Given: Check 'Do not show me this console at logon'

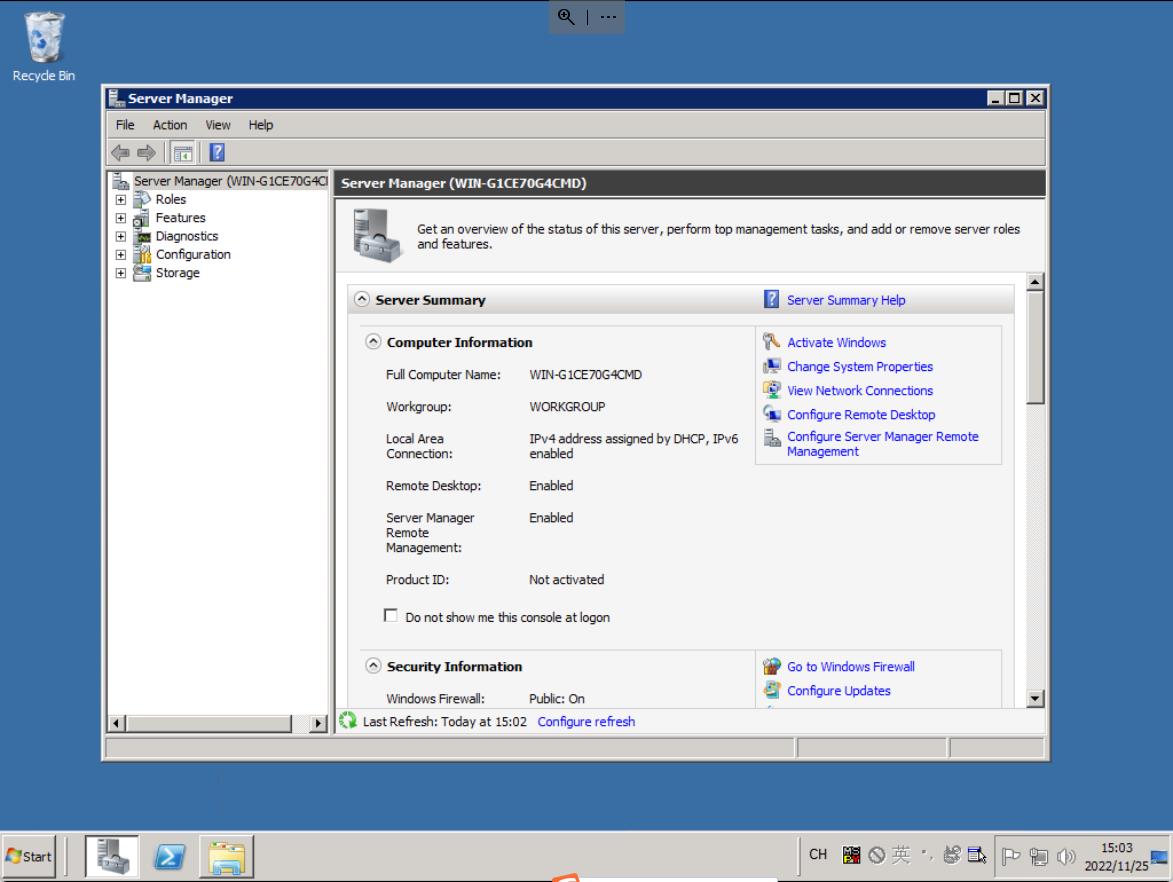Looking at the screenshot, I should (391, 616).
